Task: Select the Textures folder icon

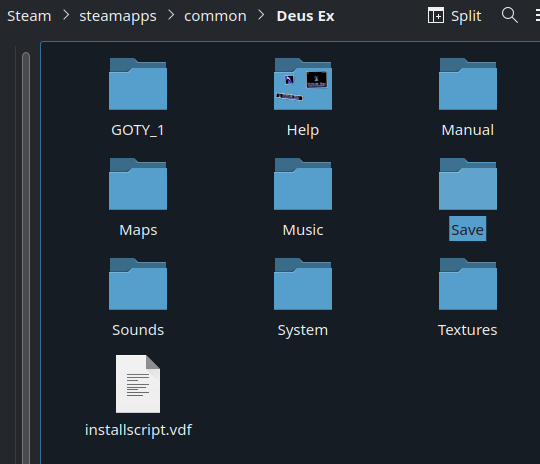Action: click(x=468, y=284)
